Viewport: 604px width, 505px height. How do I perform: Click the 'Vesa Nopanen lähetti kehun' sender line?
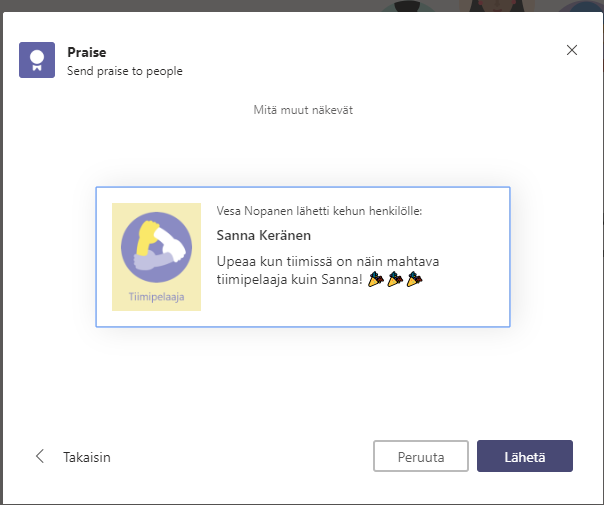click(x=319, y=211)
